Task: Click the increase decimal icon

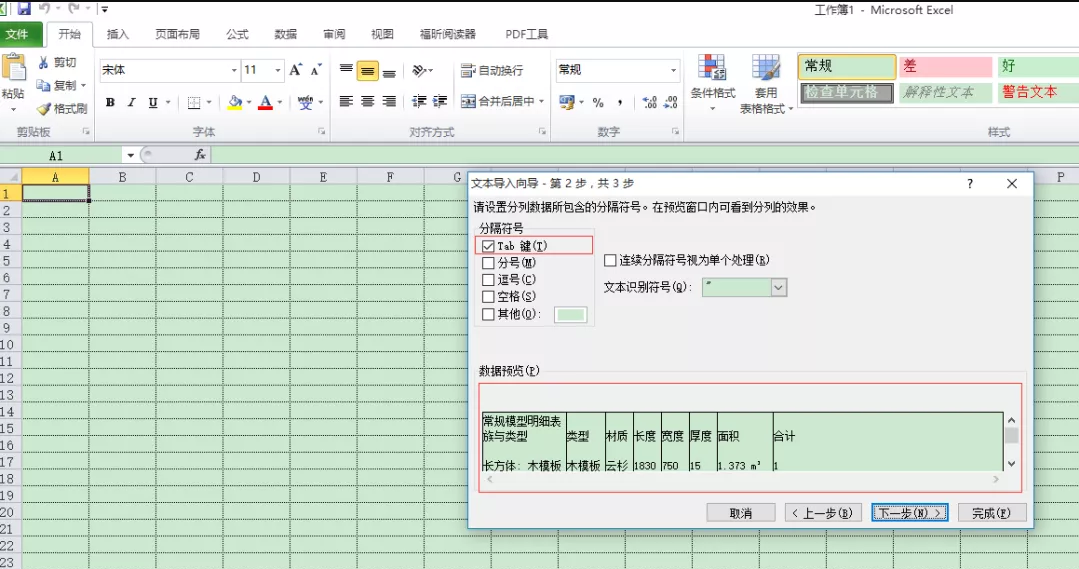Action: click(649, 103)
